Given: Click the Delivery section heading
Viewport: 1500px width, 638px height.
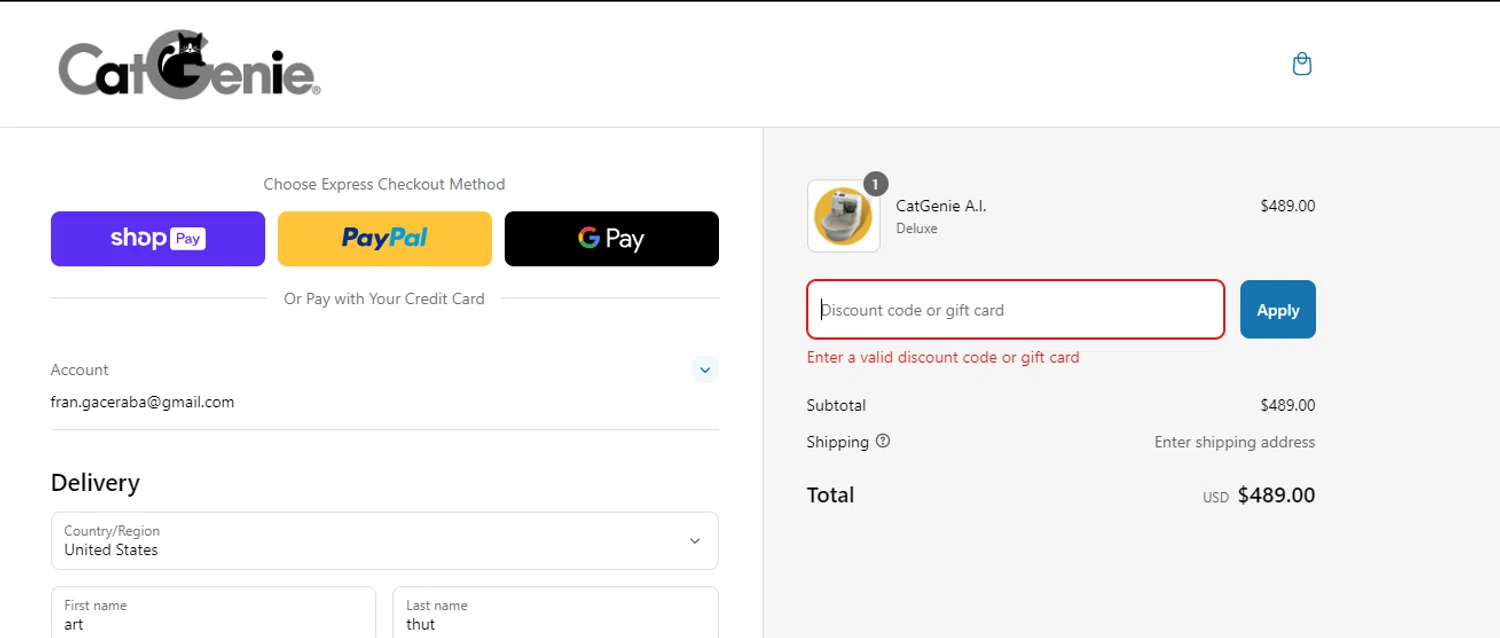Looking at the screenshot, I should (x=95, y=483).
